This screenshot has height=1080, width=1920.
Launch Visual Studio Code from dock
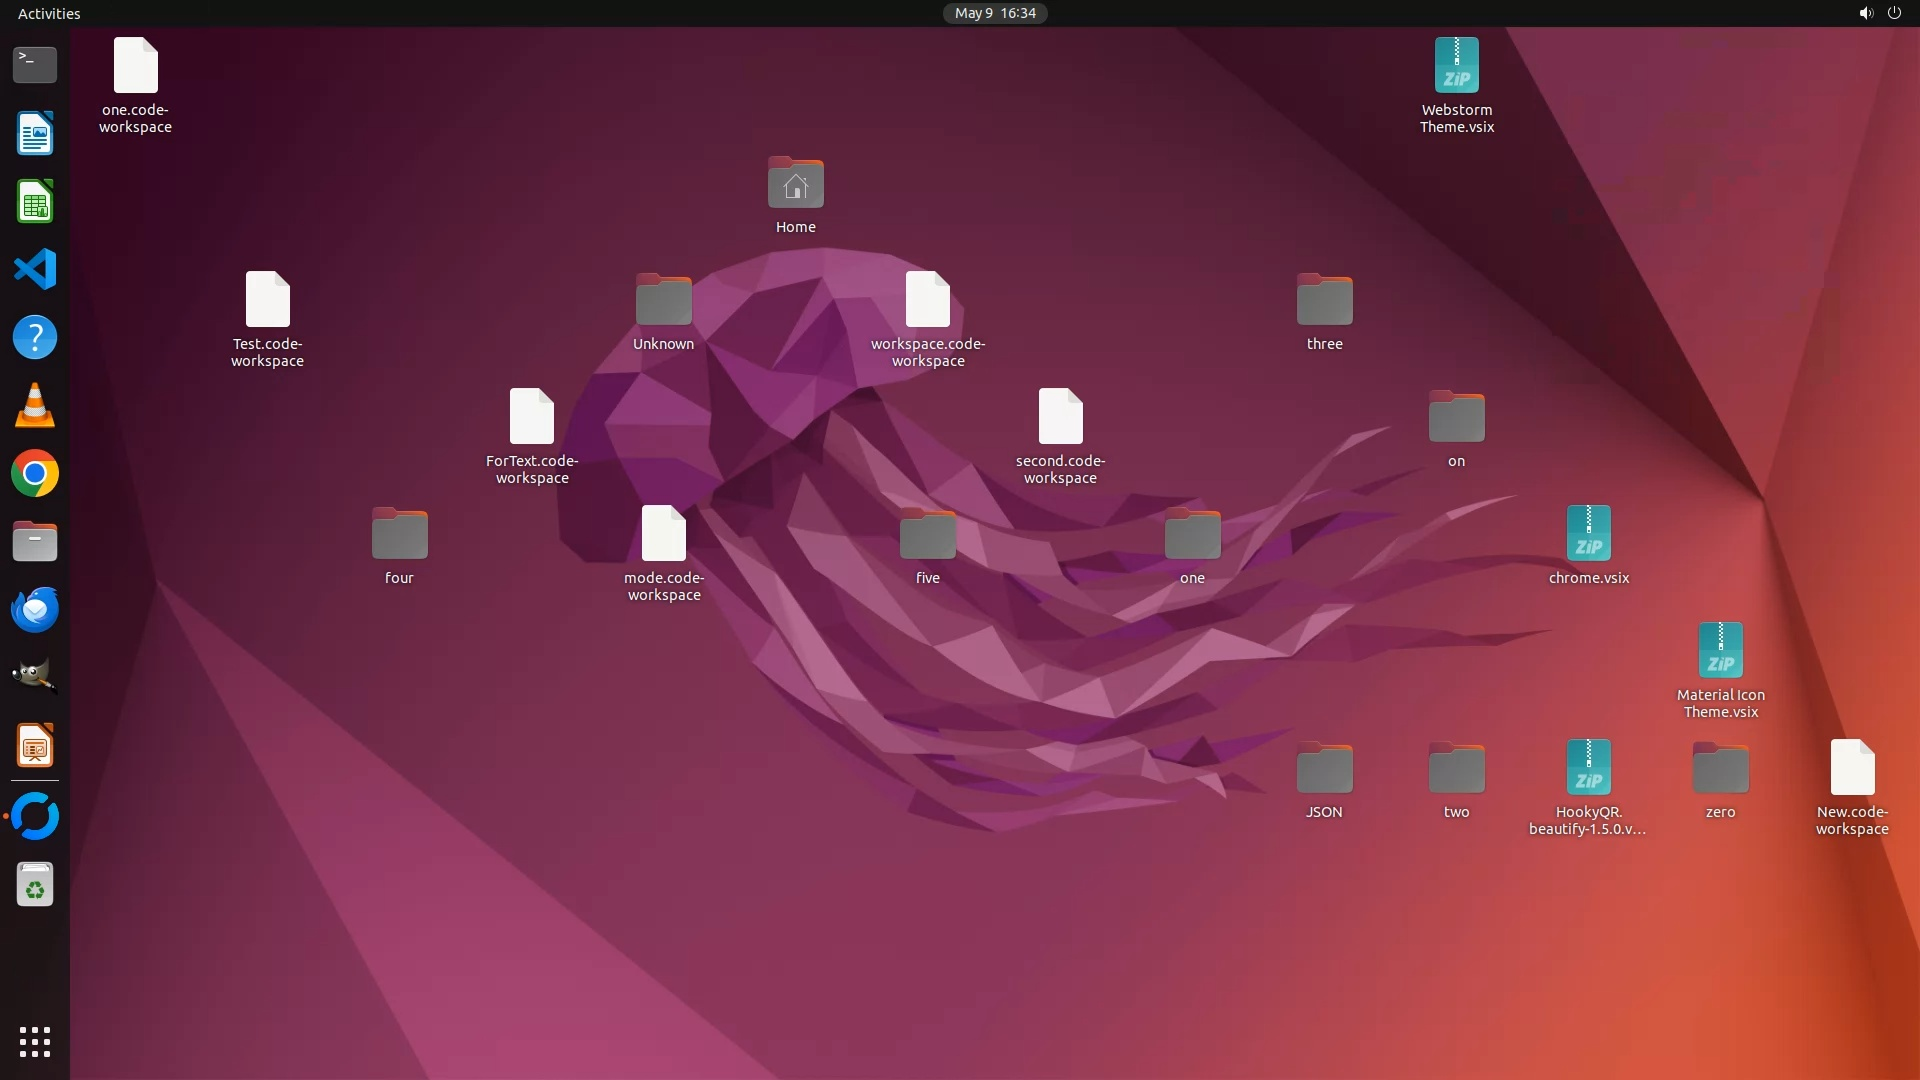(35, 269)
